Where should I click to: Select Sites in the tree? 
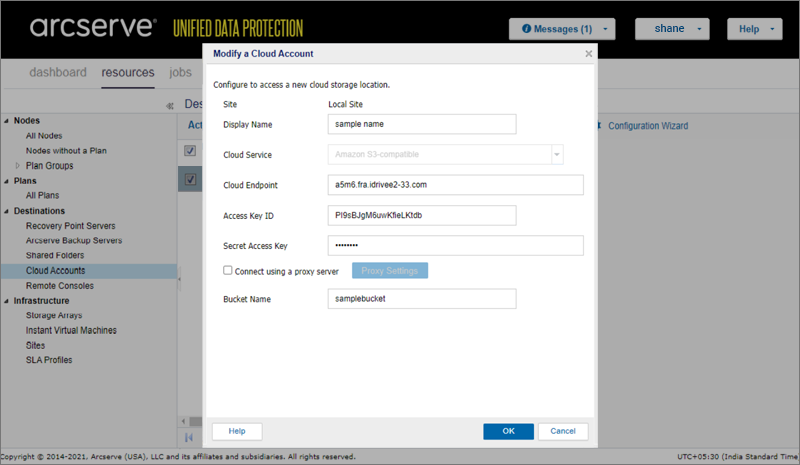[35, 346]
